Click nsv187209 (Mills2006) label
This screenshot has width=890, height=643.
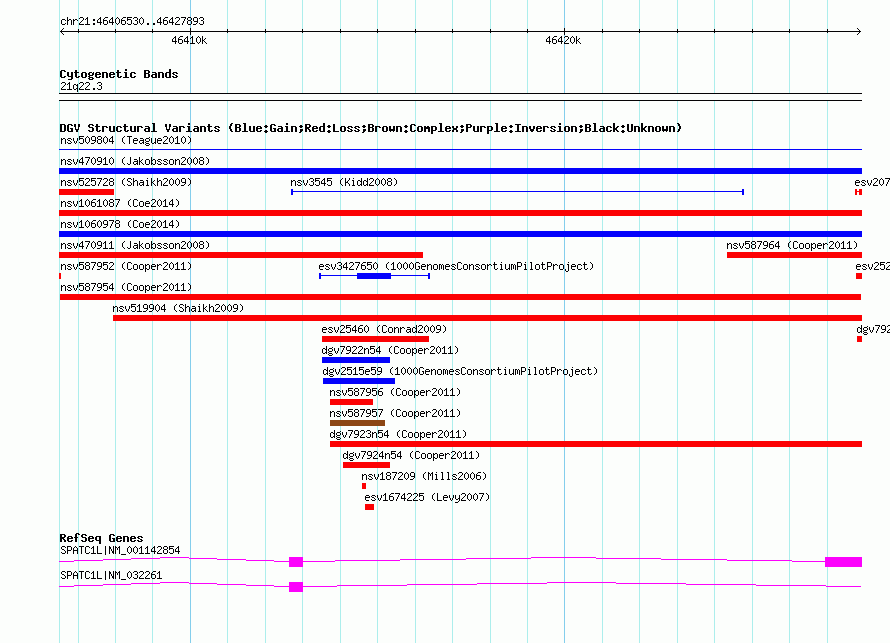pyautogui.click(x=425, y=476)
